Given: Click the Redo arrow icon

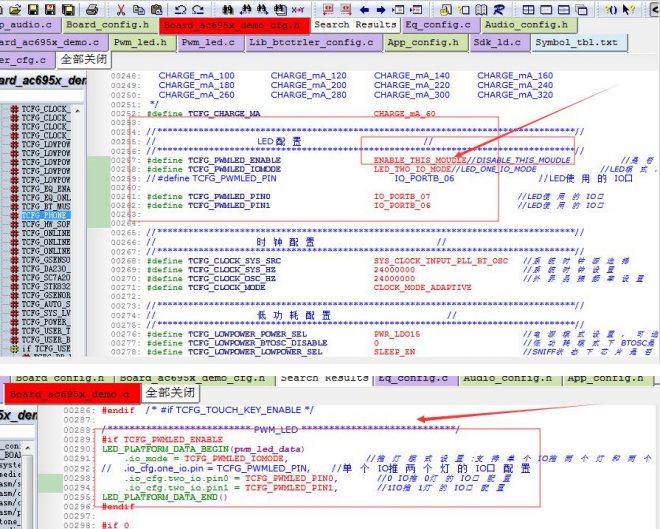Looking at the screenshot, I should point(198,9).
